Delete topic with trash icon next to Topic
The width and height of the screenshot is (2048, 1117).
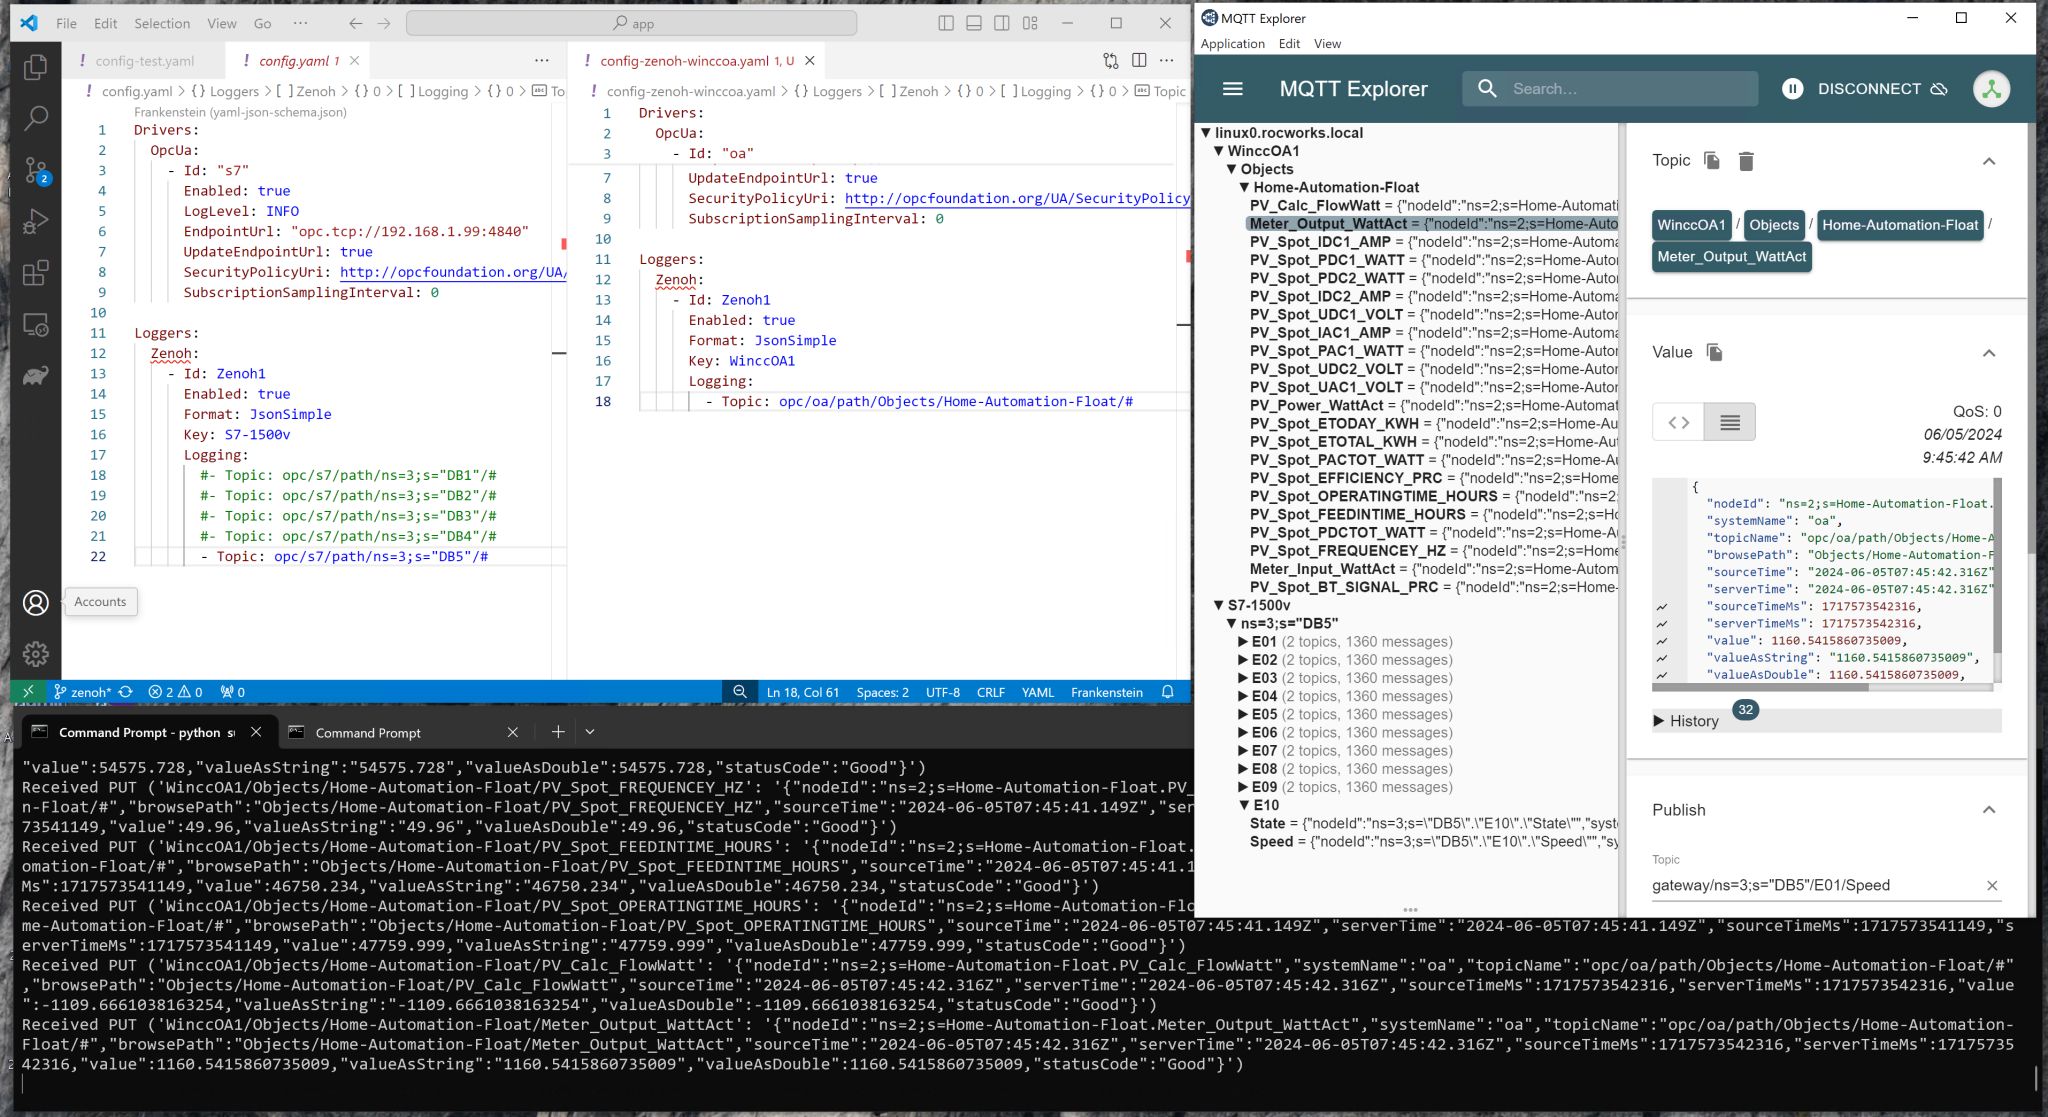pos(1746,161)
